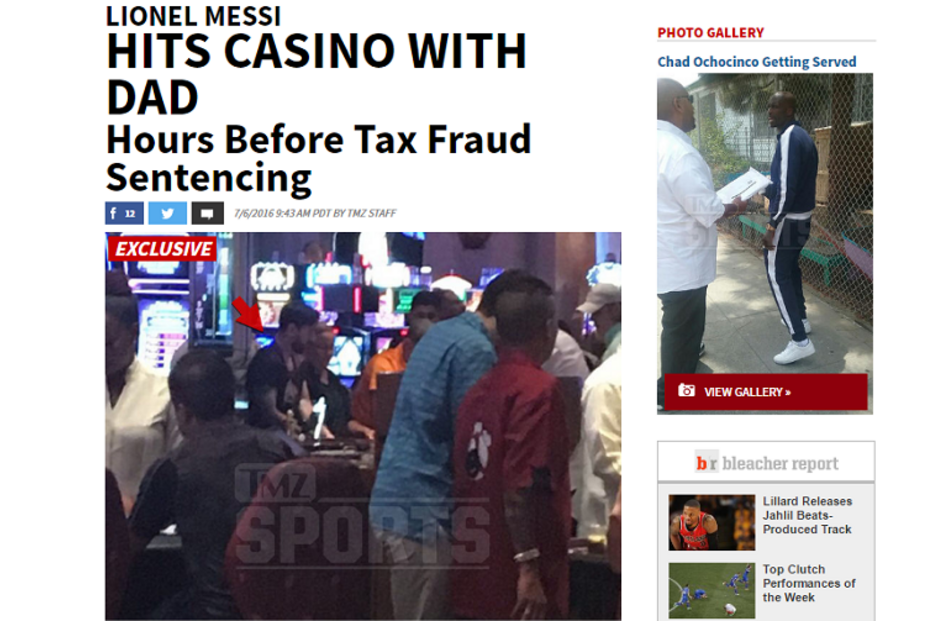The image size is (932, 621).
Task: Click the Chad Ochocinco gallery photo
Action: pyautogui.click(x=765, y=223)
